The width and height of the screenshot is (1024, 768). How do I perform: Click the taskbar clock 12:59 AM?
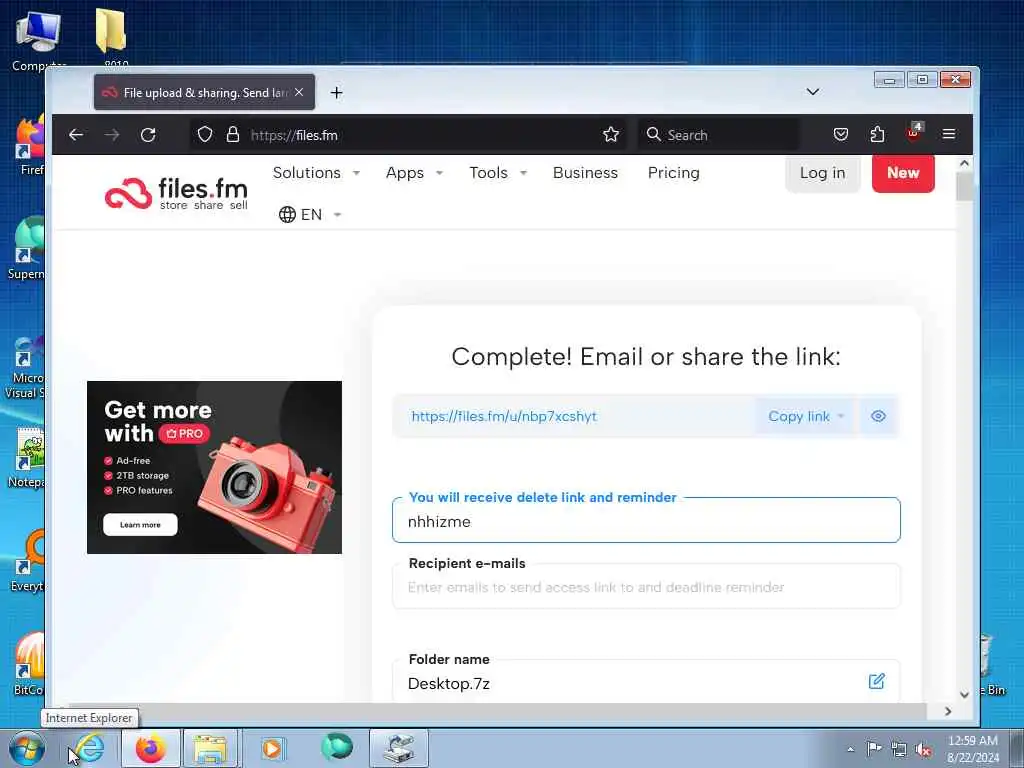pos(972,749)
